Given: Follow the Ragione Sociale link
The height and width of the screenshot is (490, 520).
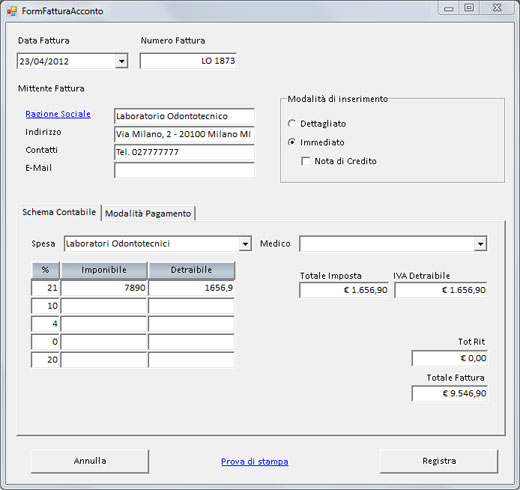Looking at the screenshot, I should (x=58, y=114).
